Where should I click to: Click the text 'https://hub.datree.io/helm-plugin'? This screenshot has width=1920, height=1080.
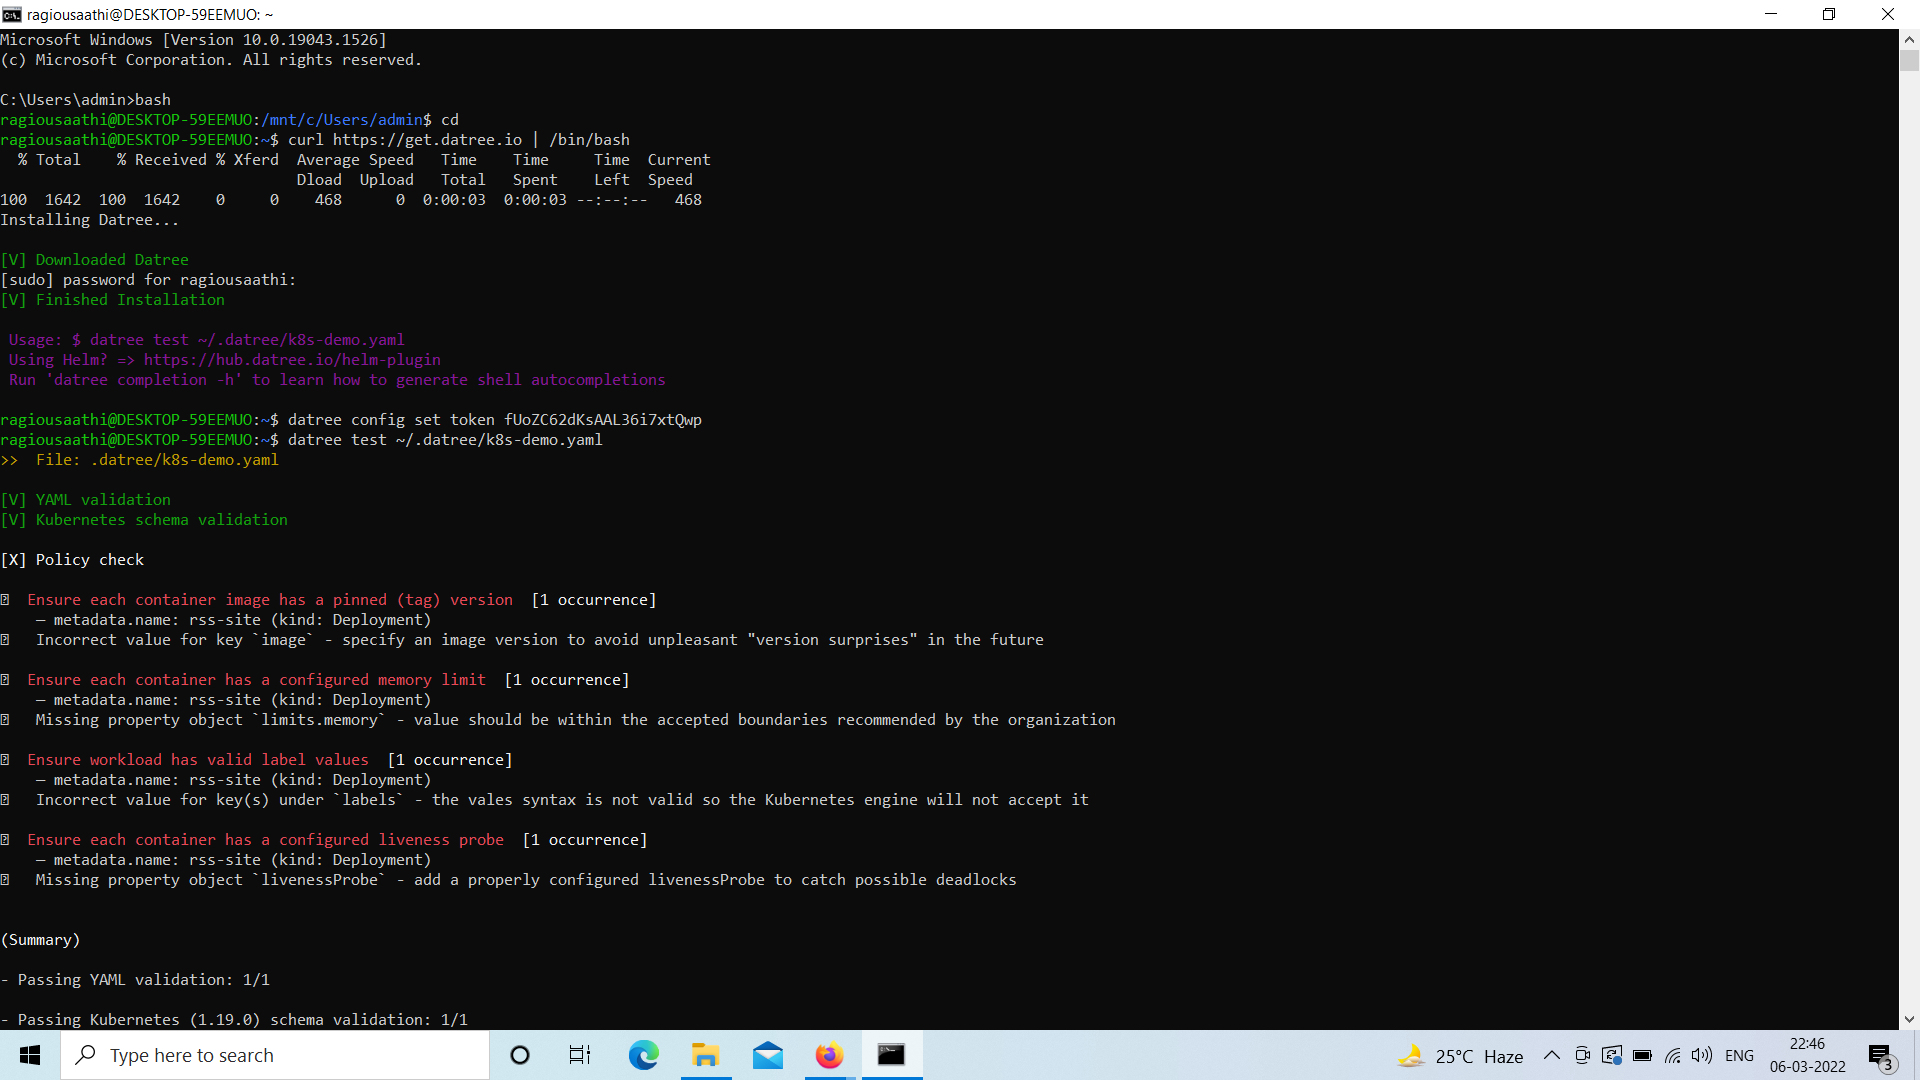[292, 360]
